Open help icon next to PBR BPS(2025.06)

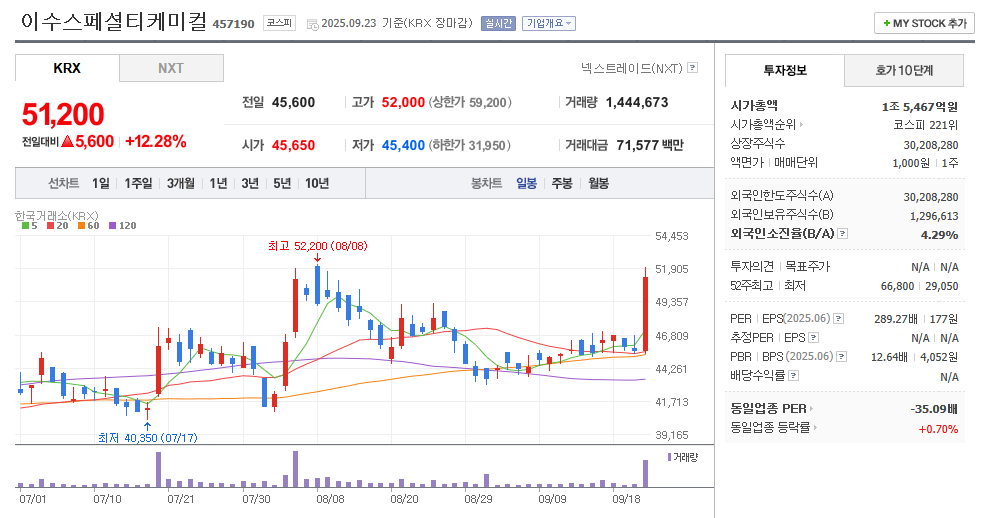click(842, 357)
